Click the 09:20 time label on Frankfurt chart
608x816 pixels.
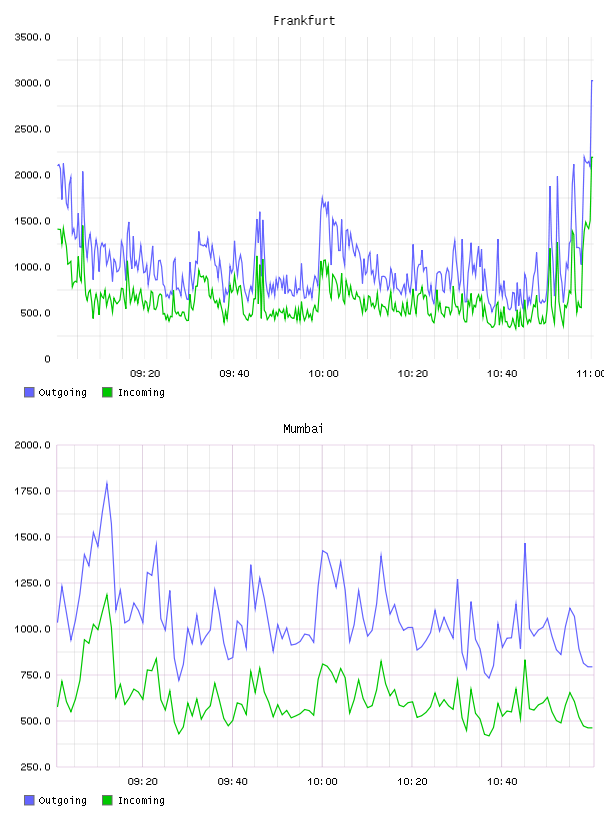tap(145, 374)
